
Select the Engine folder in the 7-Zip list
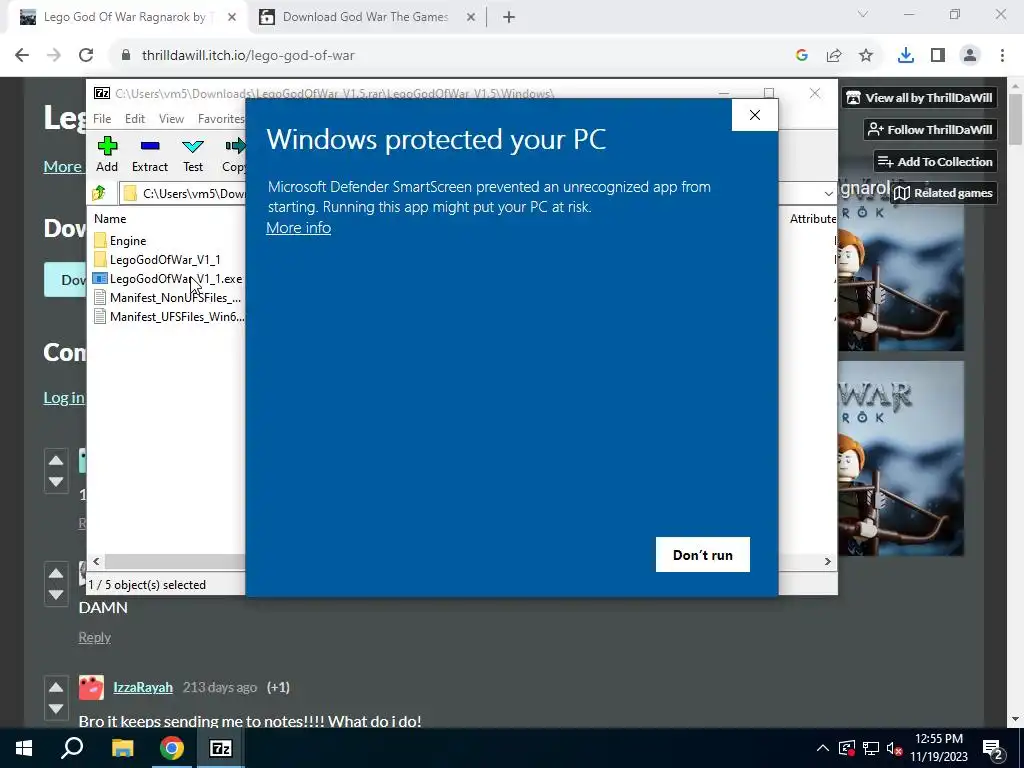click(x=128, y=241)
